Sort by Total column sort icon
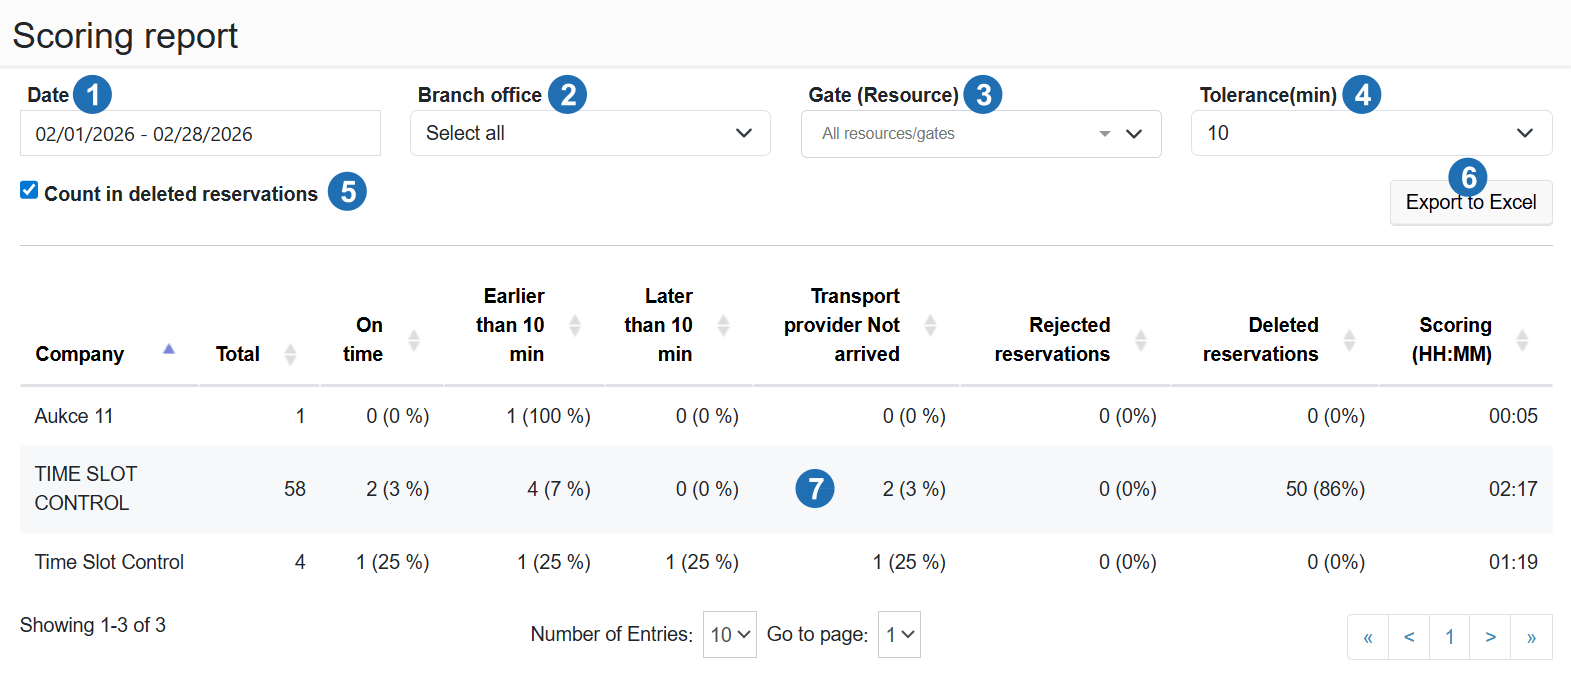1571x700 pixels. pyautogui.click(x=290, y=354)
